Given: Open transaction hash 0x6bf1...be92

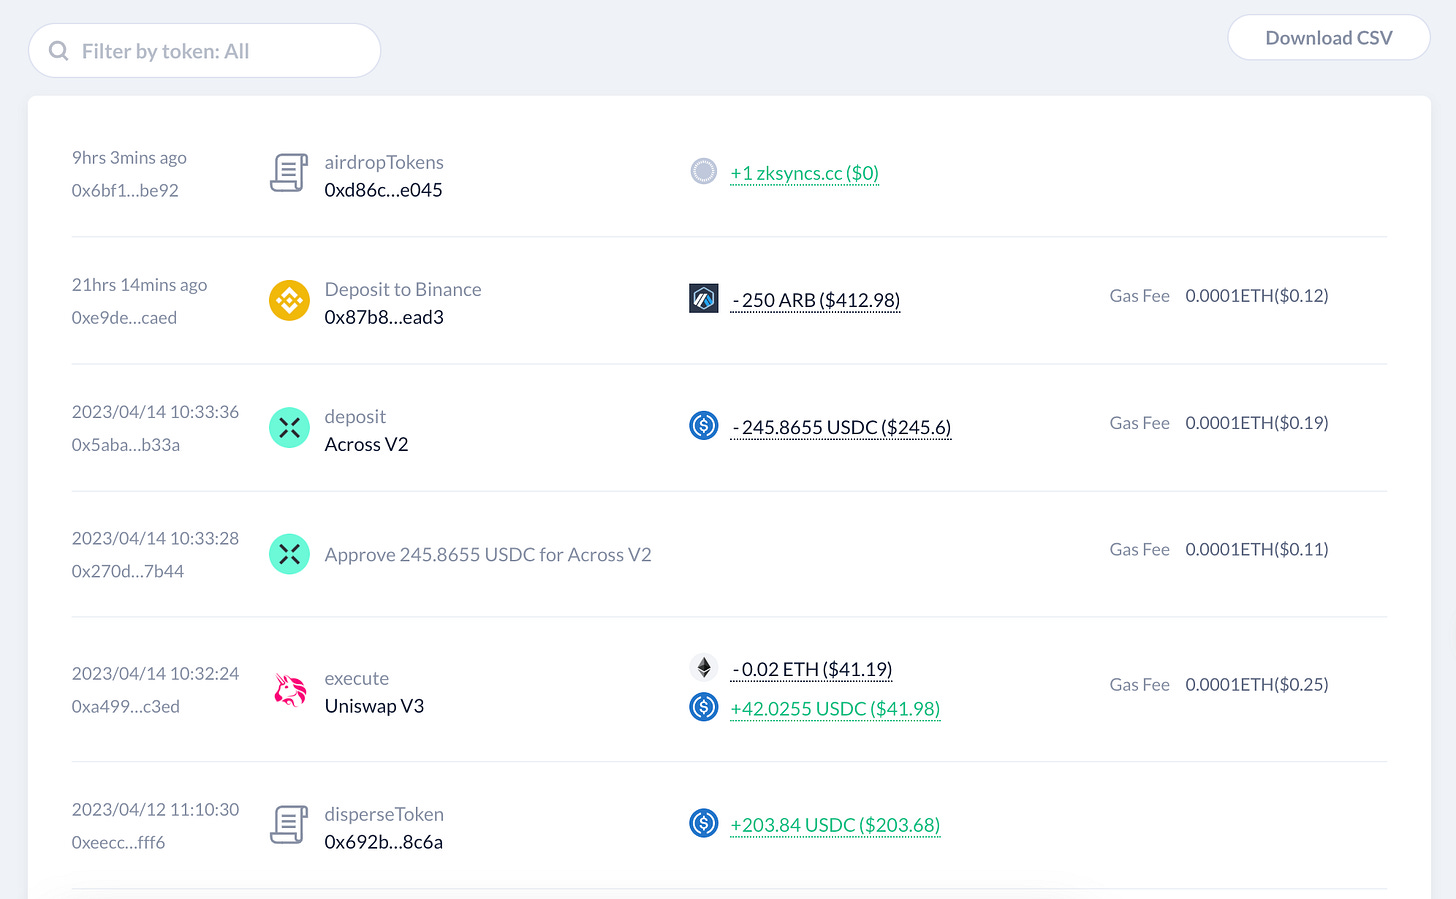Looking at the screenshot, I should coord(125,190).
